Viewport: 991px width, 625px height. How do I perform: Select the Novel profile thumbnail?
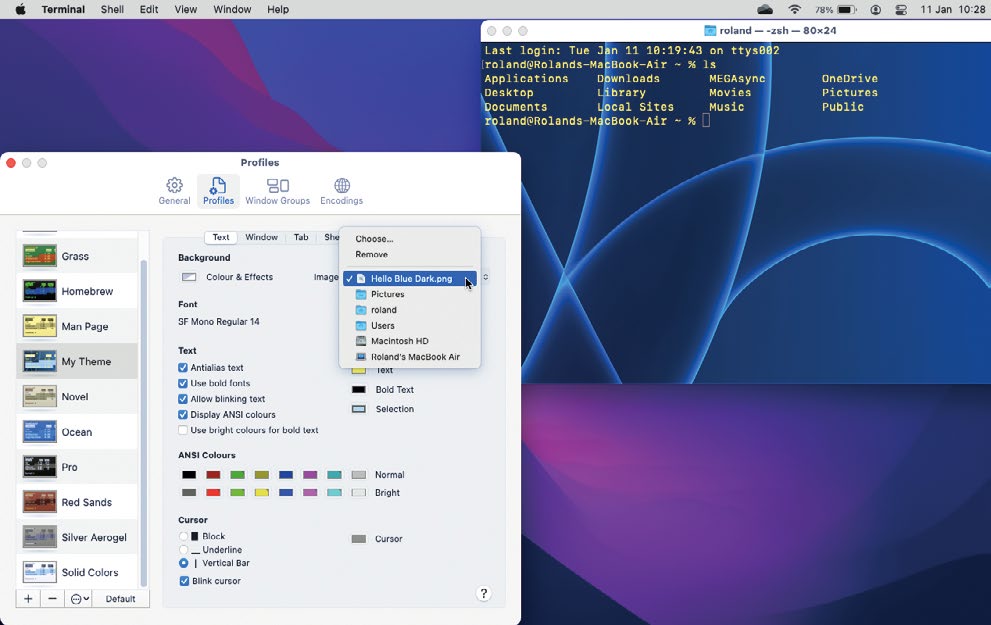click(x=39, y=396)
